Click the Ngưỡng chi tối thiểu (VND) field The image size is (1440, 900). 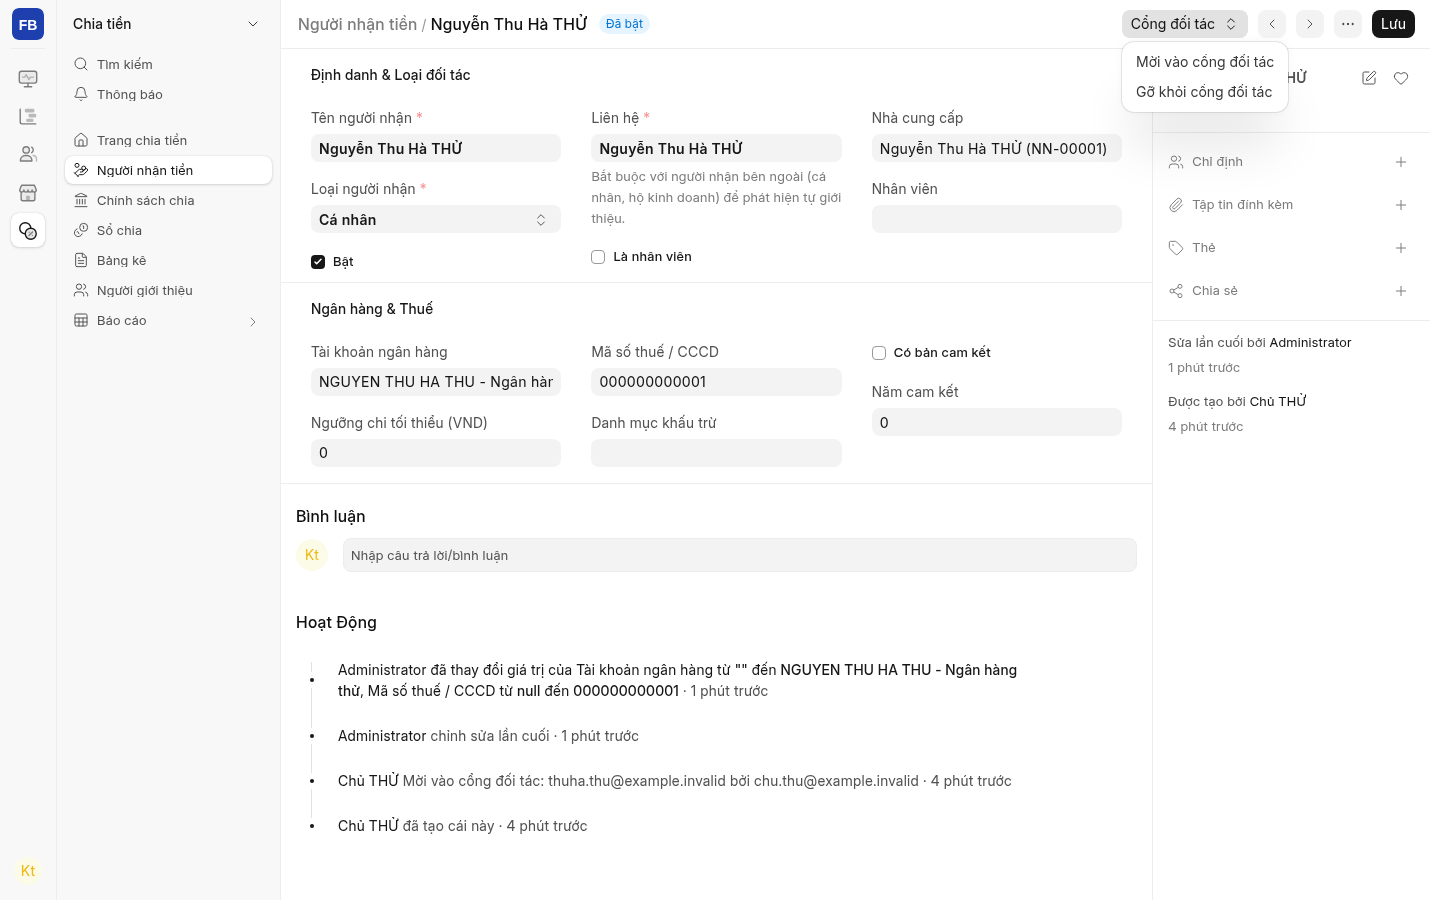436,453
